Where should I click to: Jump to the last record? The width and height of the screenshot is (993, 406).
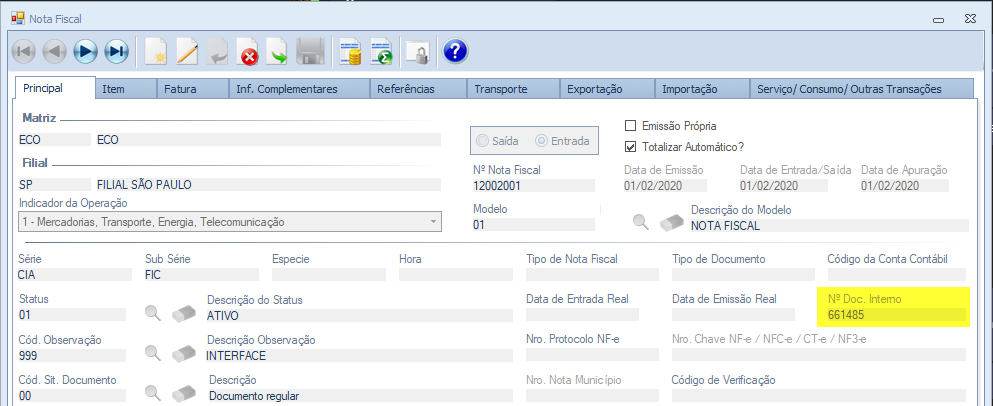(117, 51)
